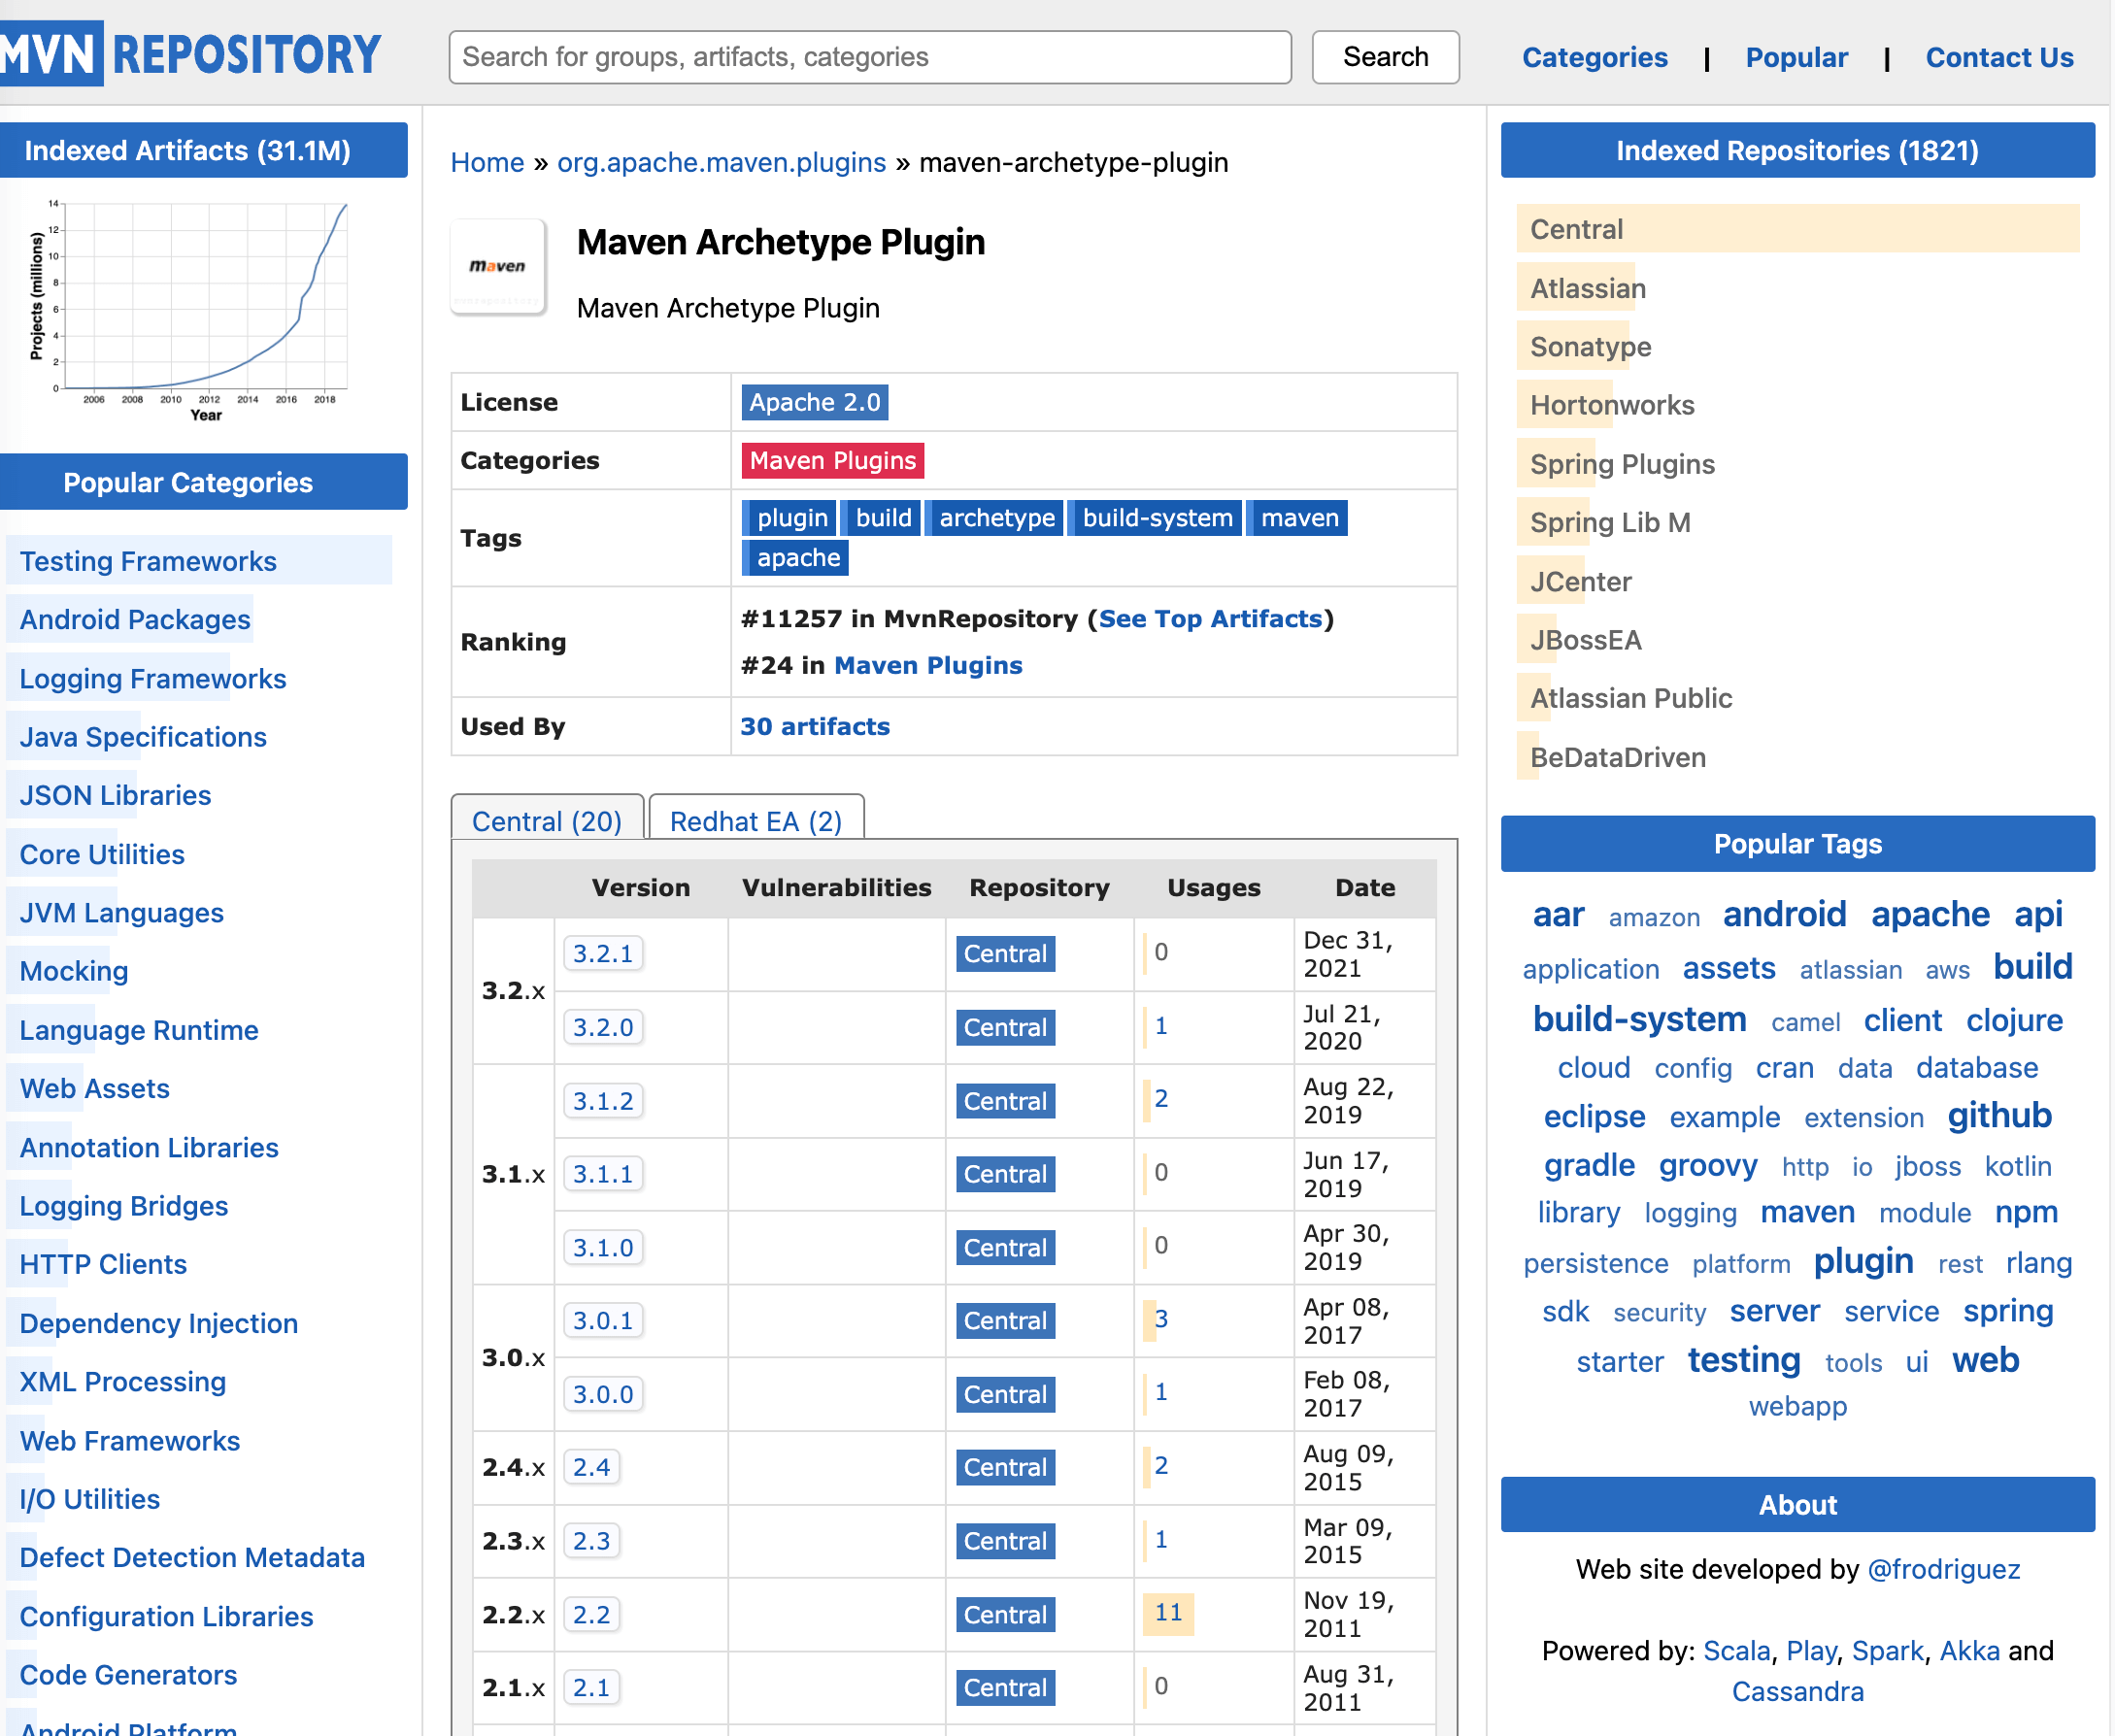
Task: Toggle the Android Packages category
Action: (x=135, y=617)
